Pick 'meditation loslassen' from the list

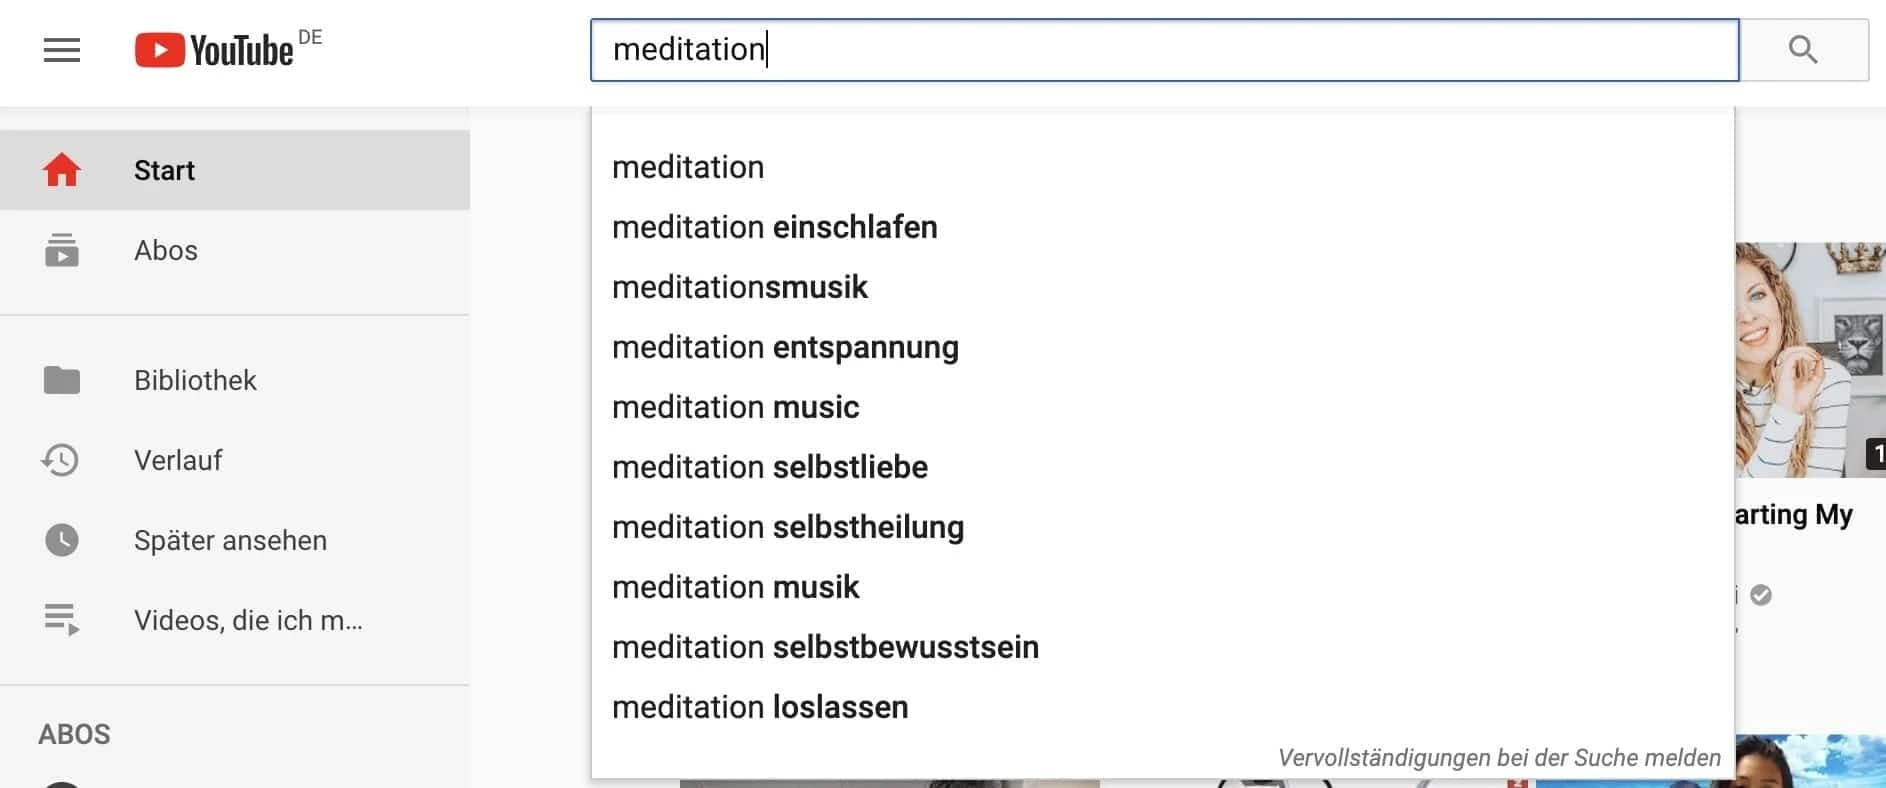click(x=760, y=707)
